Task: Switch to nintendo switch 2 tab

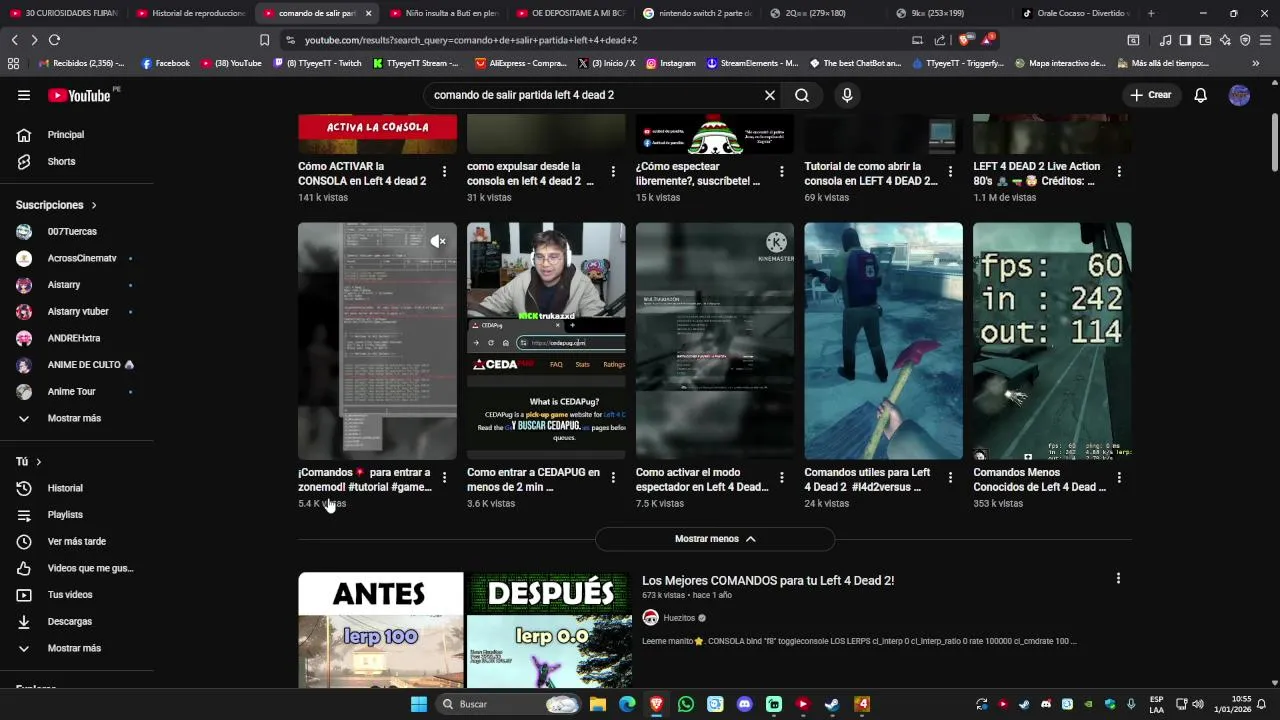Action: point(698,13)
